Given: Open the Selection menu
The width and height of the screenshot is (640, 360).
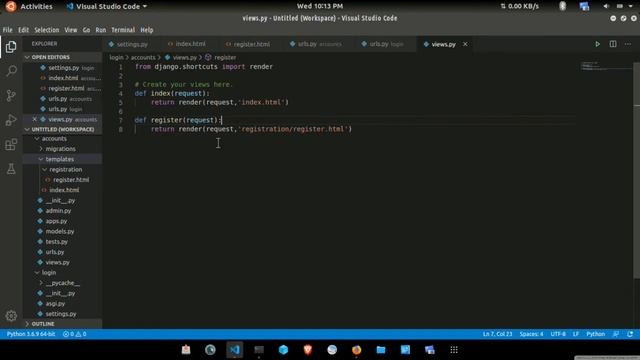Looking at the screenshot, I should pos(47,30).
